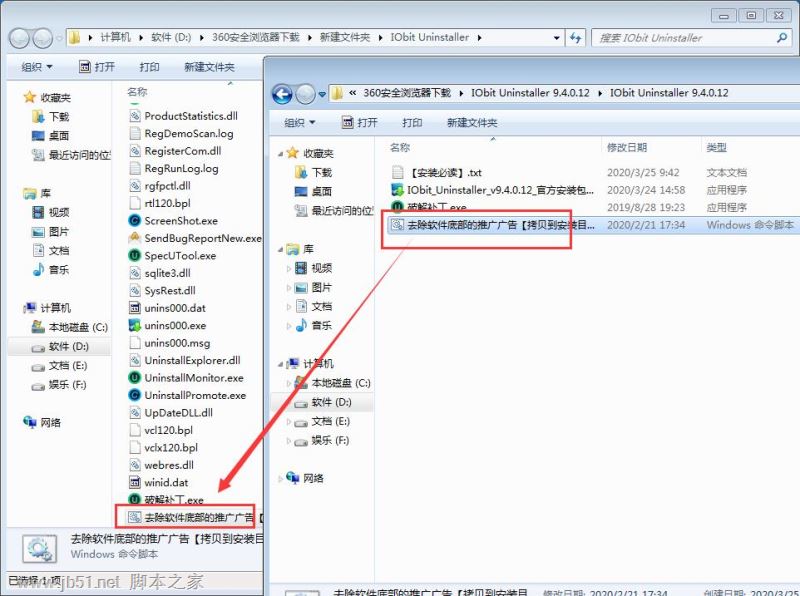The height and width of the screenshot is (596, 800).
Task: Open 视频 library icon in rear sidebar
Action: click(x=38, y=212)
